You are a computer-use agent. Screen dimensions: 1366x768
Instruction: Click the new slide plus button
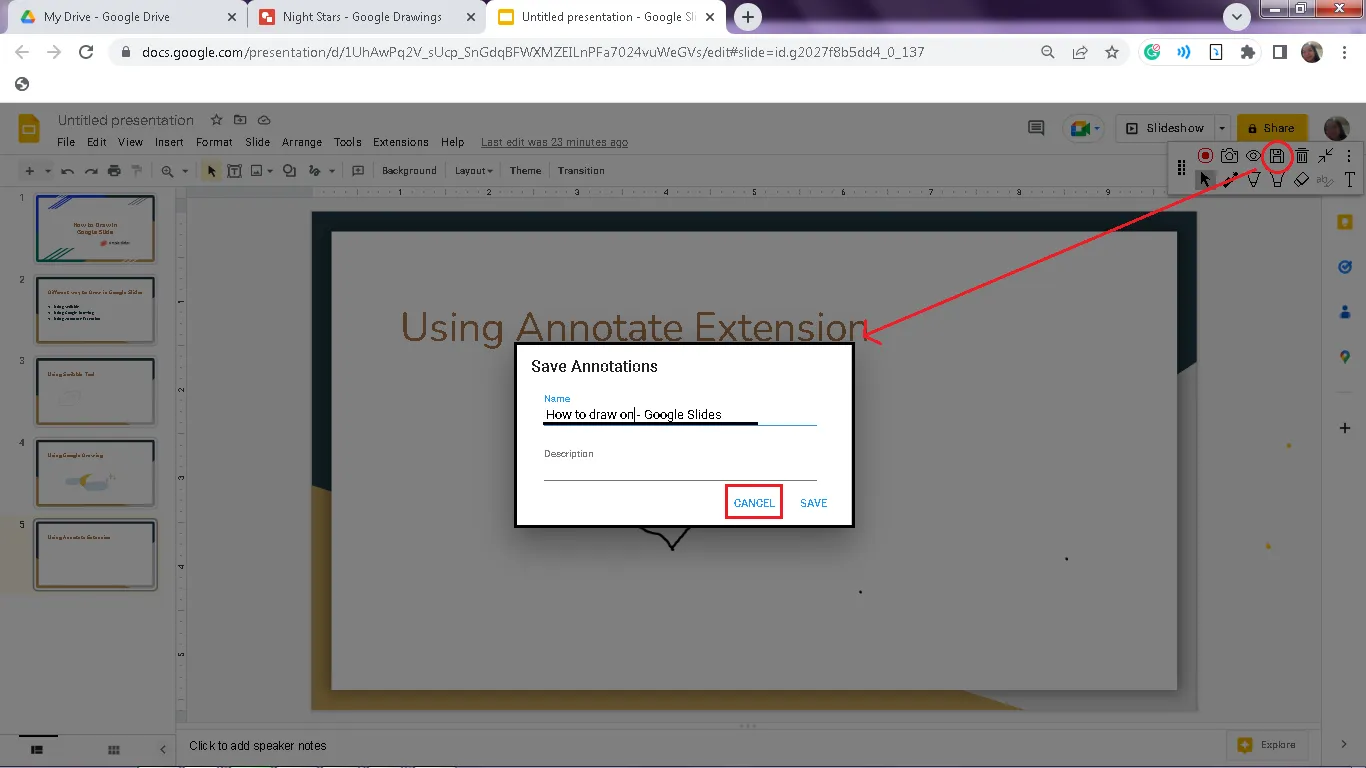30,171
